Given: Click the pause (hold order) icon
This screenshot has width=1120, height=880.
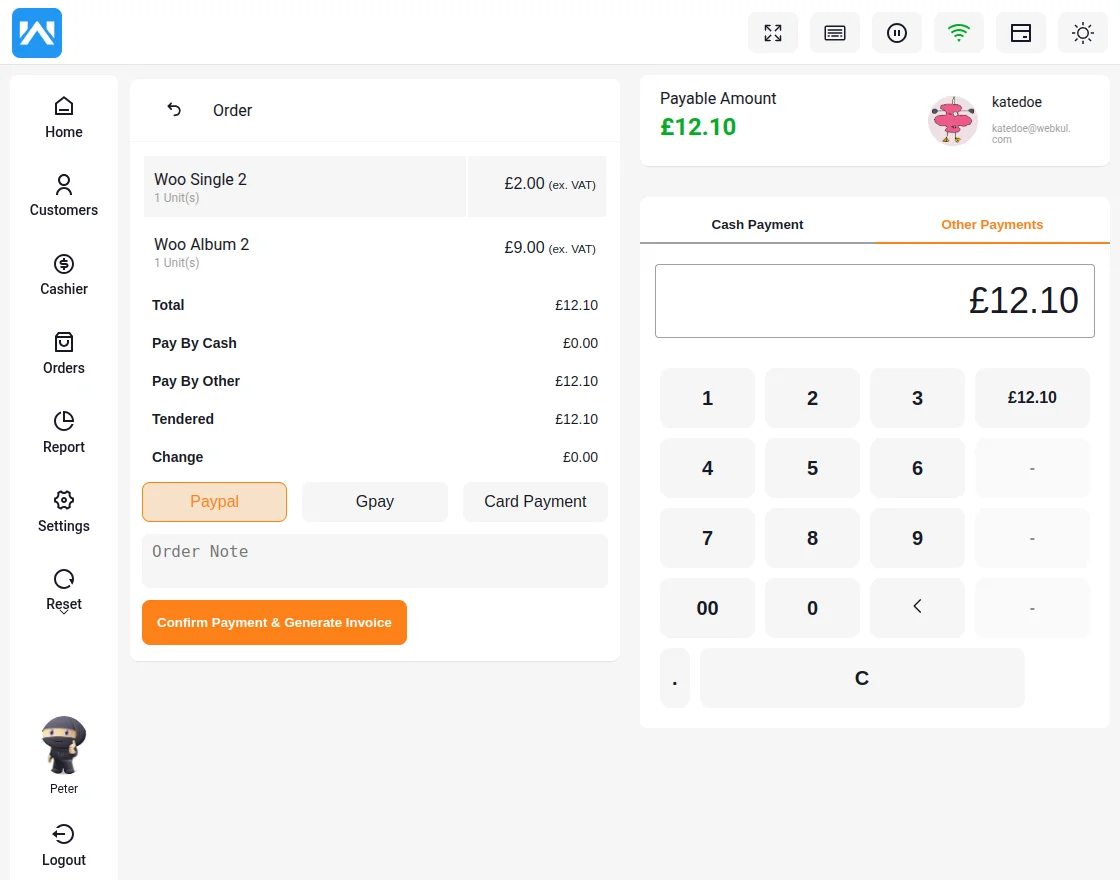Looking at the screenshot, I should click(896, 32).
